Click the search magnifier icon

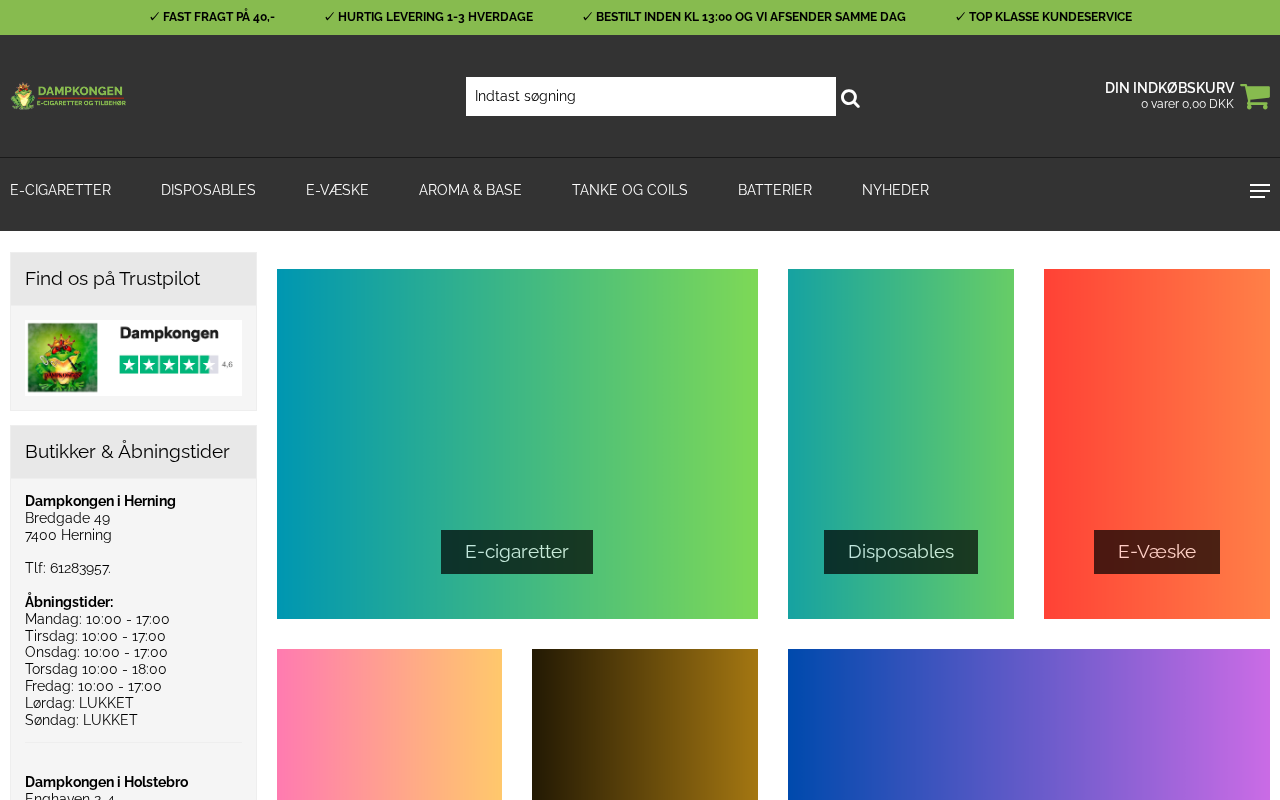[x=850, y=98]
